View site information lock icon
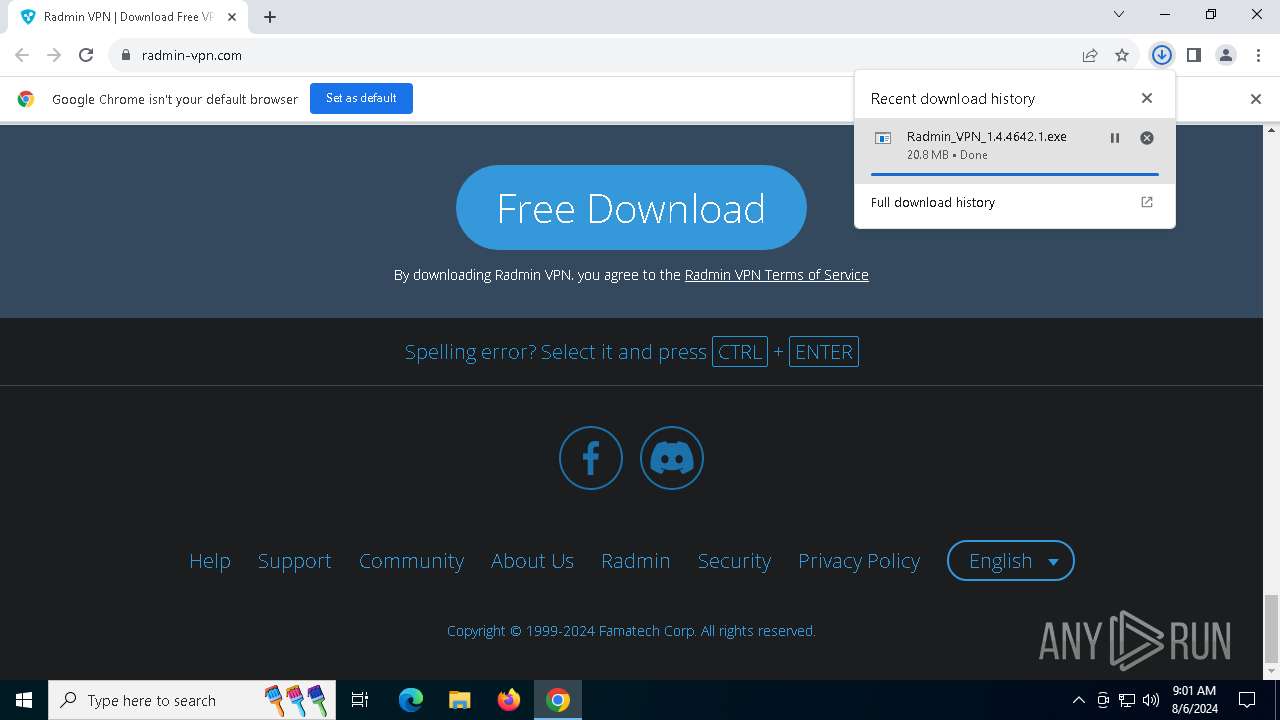The width and height of the screenshot is (1280, 720). pos(126,55)
